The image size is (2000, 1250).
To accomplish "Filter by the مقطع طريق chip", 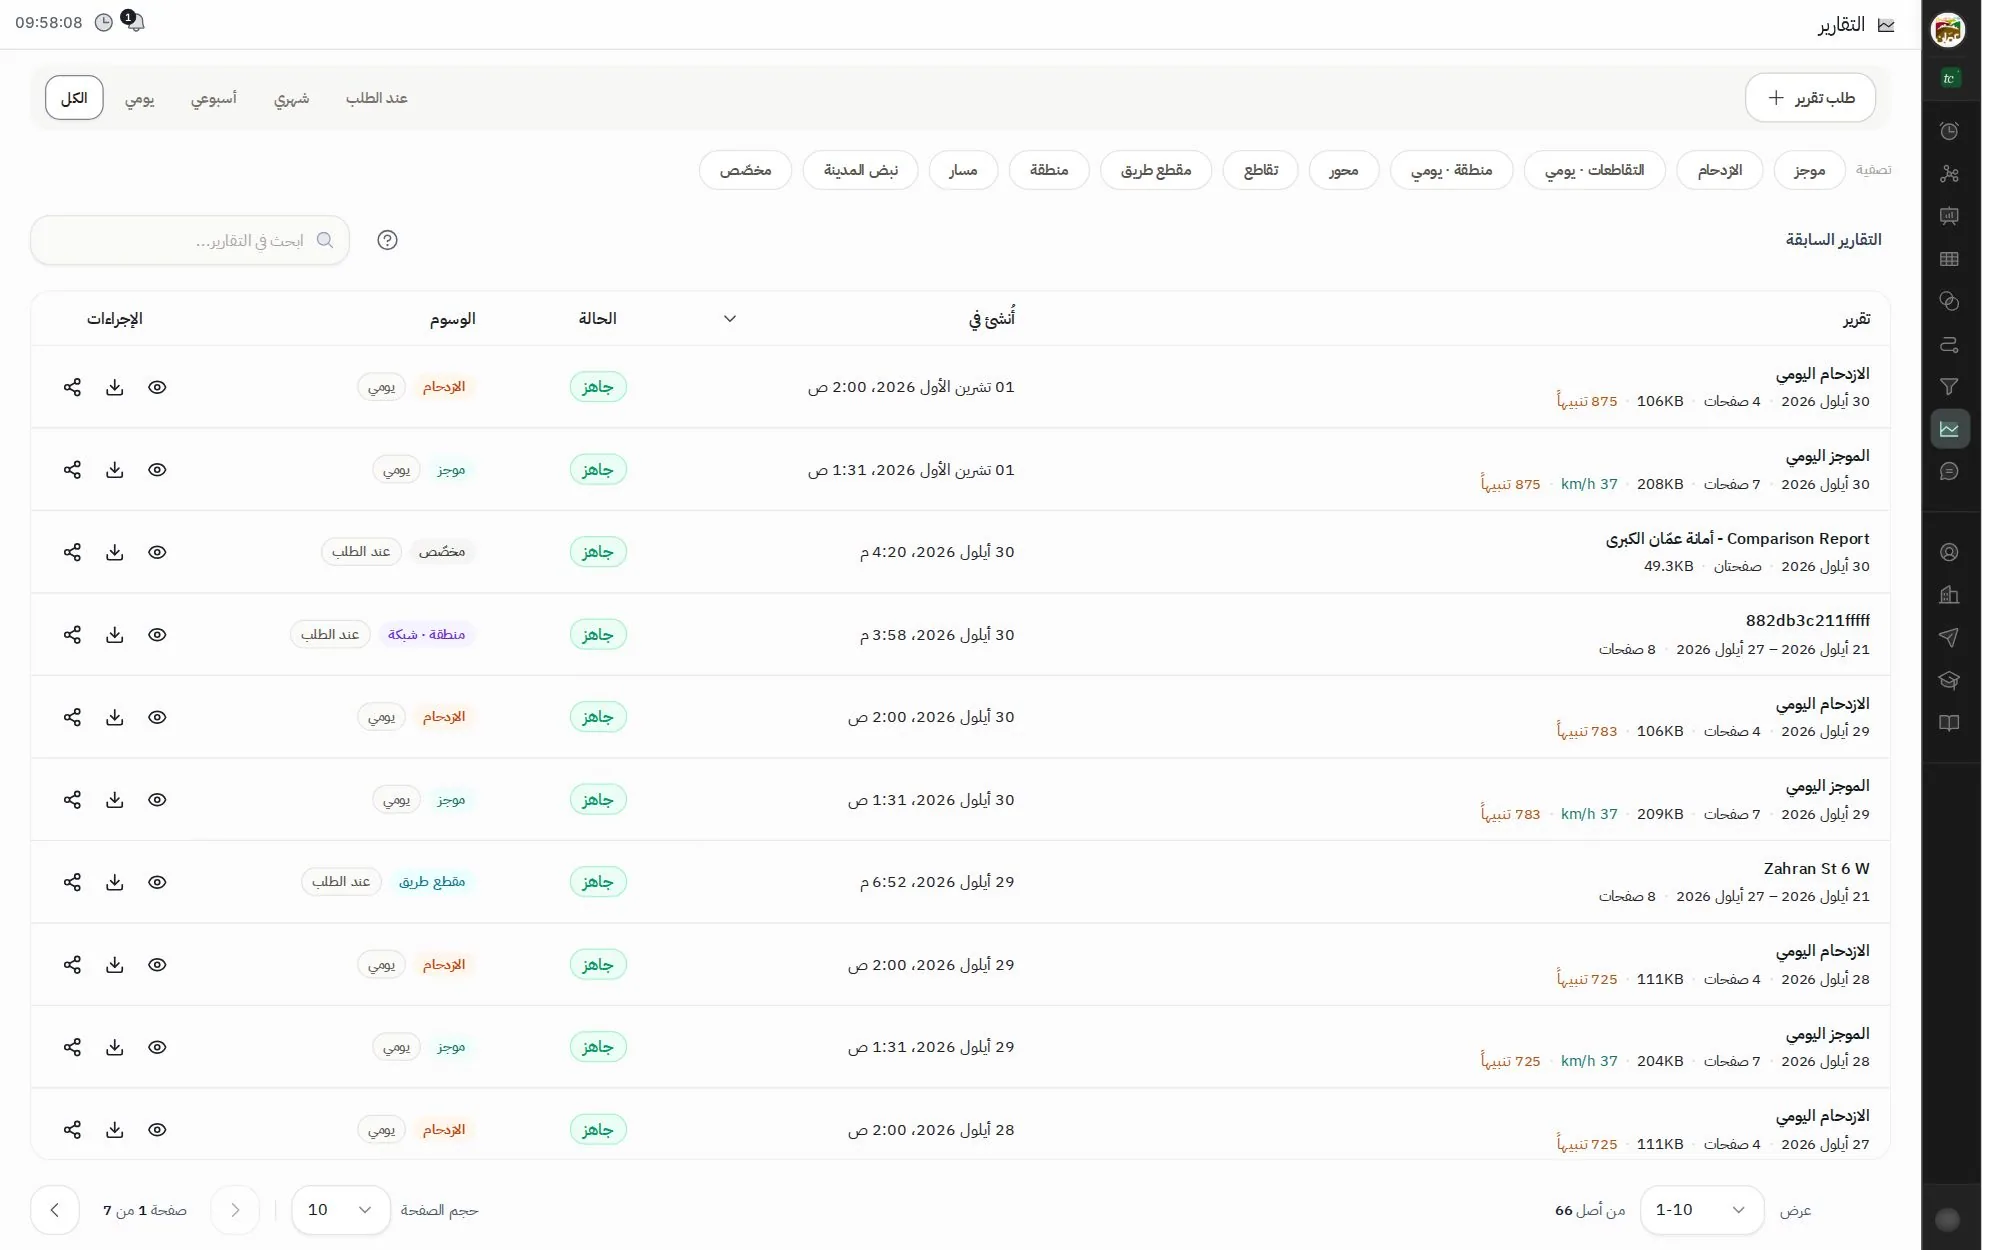I will (1156, 170).
